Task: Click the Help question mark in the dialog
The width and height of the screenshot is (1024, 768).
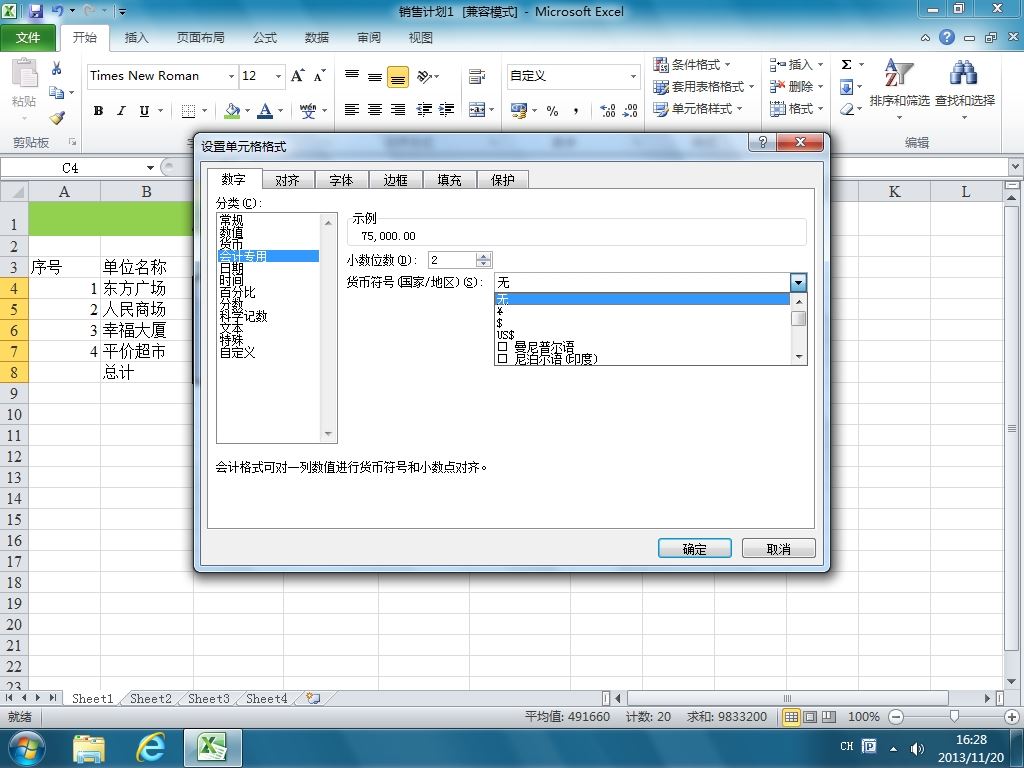Action: (x=762, y=143)
